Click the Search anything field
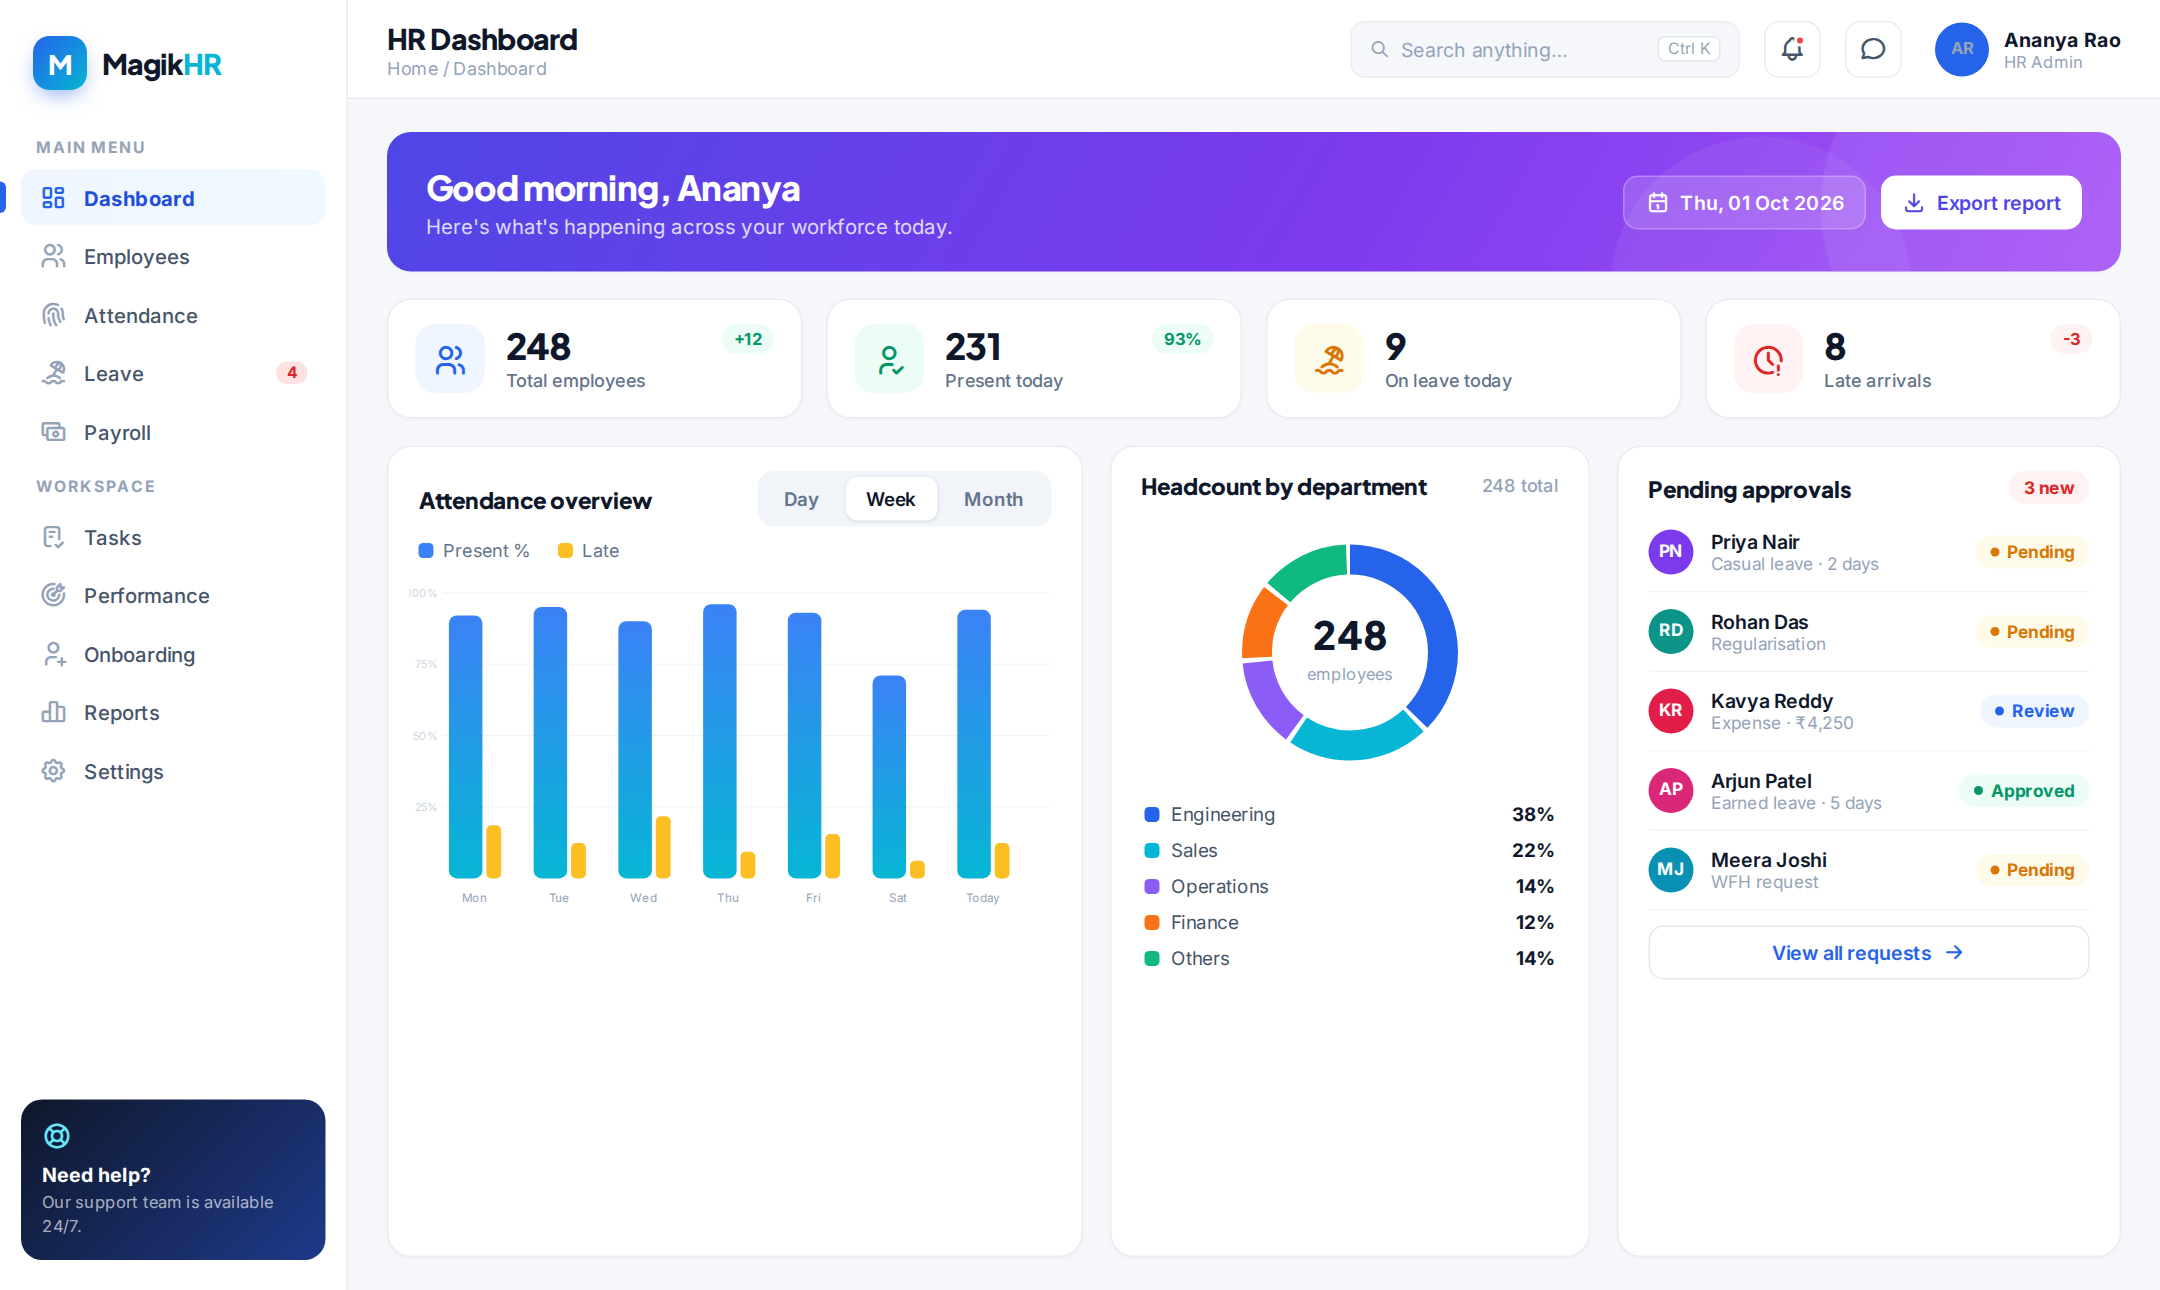This screenshot has height=1290, width=2160. pyautogui.click(x=1544, y=49)
